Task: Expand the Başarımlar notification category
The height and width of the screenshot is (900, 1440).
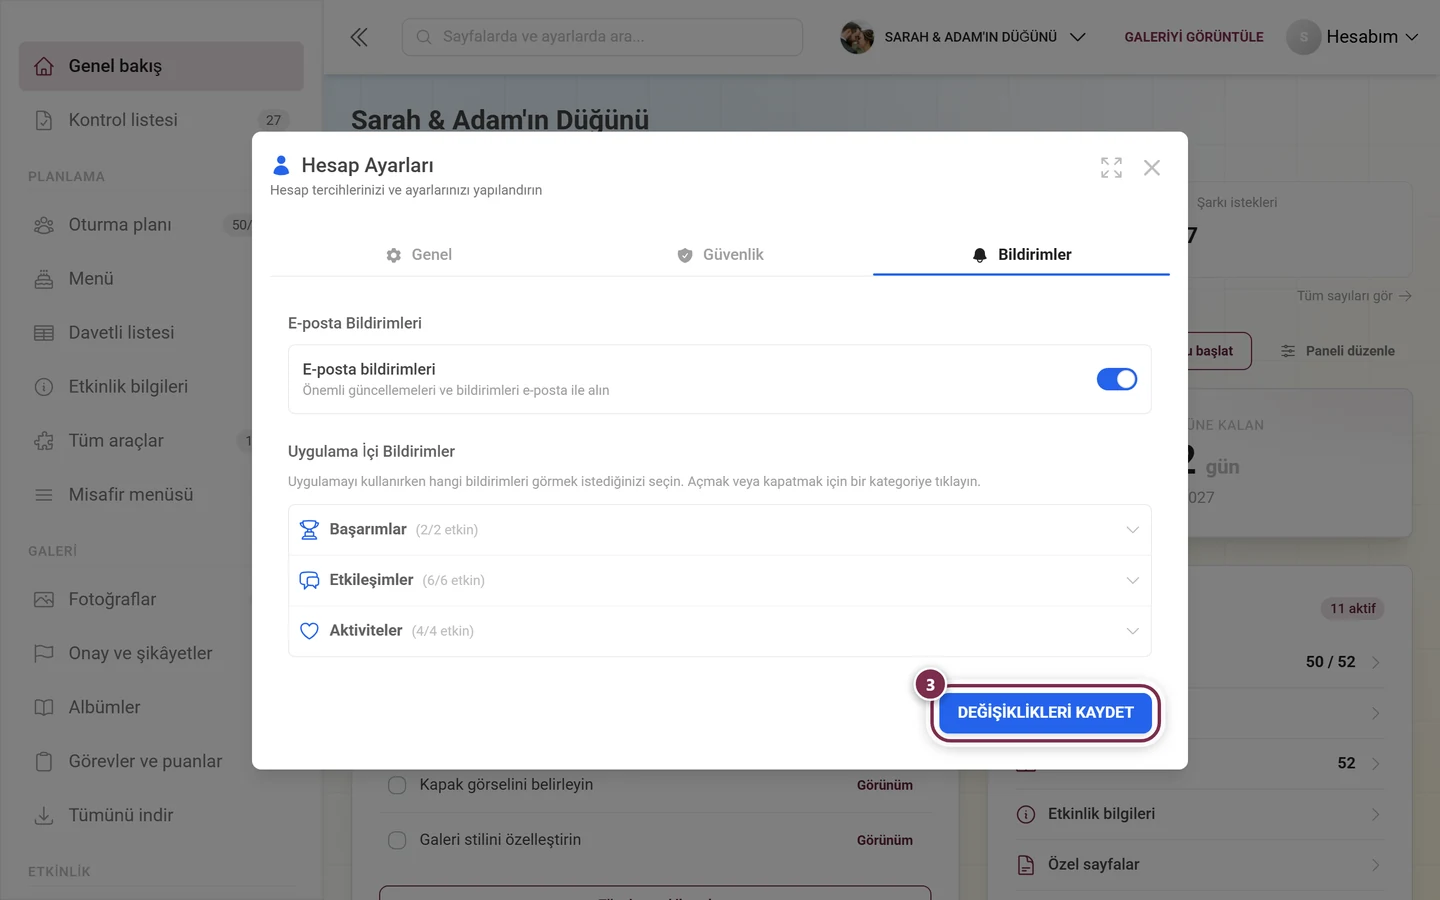Action: [720, 530]
